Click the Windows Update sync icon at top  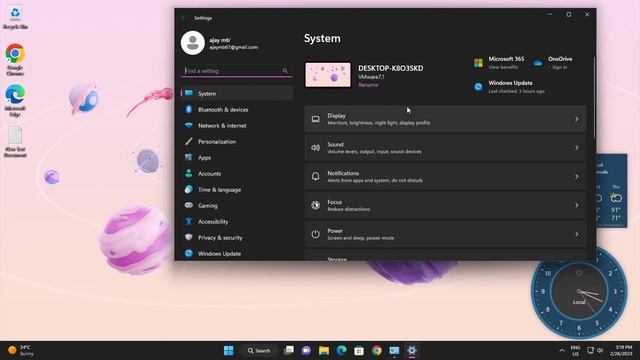[x=478, y=87]
